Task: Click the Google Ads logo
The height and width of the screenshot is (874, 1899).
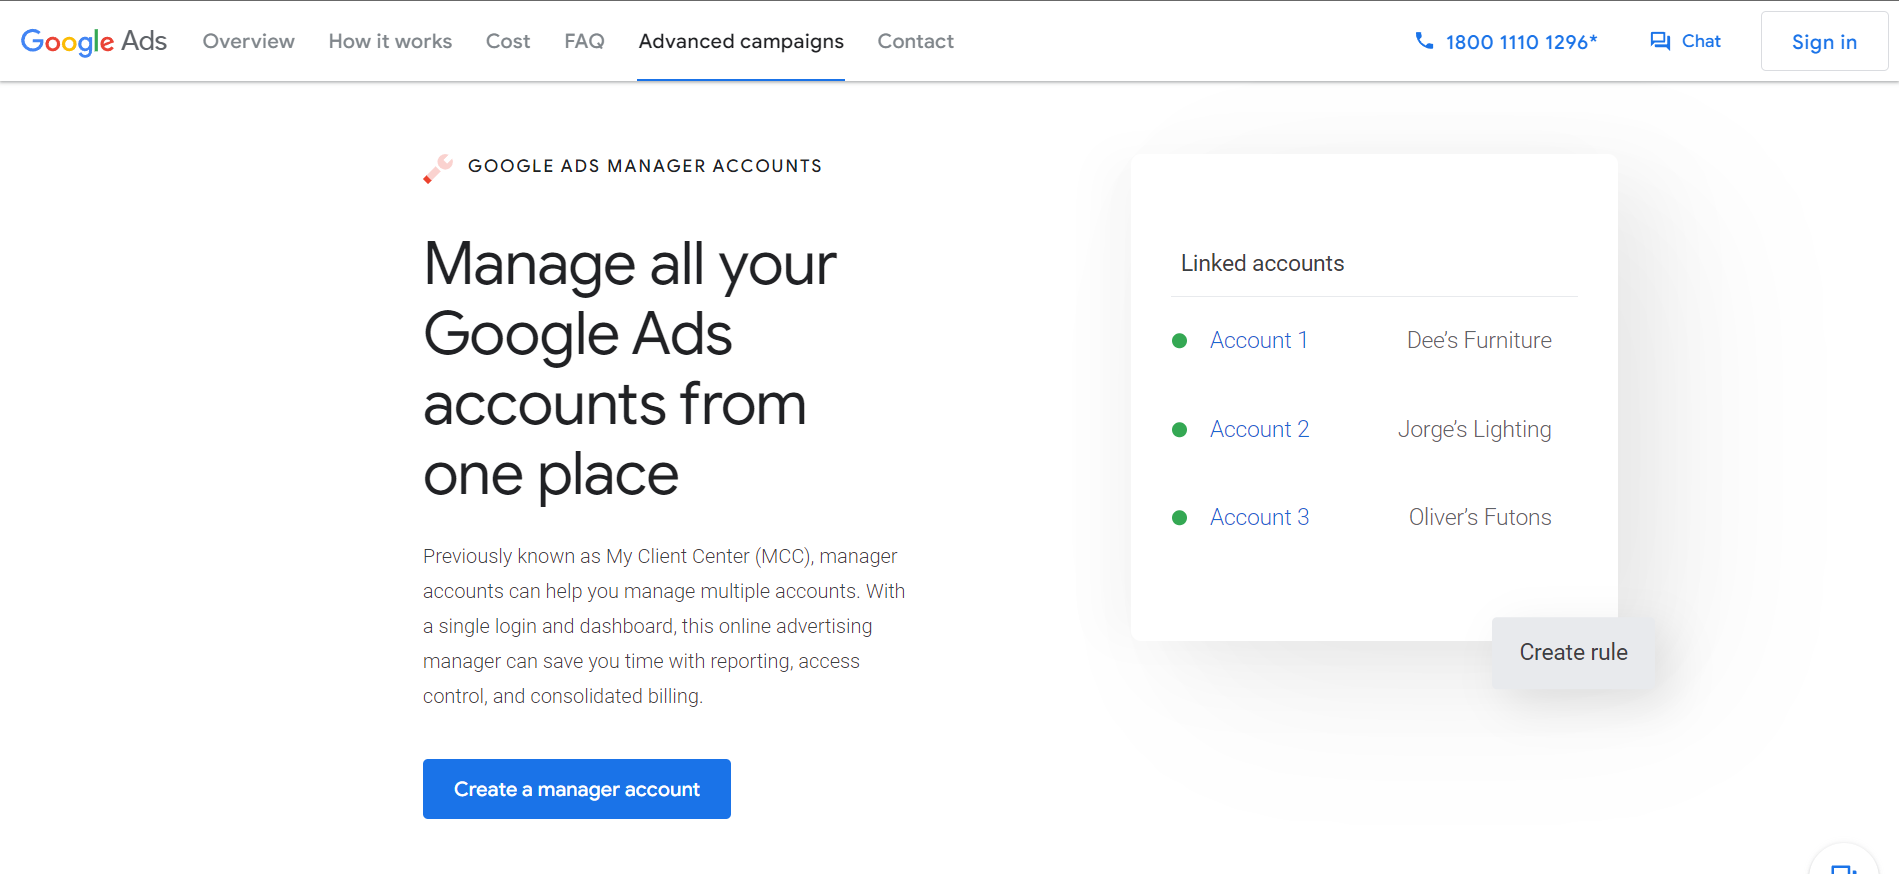Action: coord(94,41)
